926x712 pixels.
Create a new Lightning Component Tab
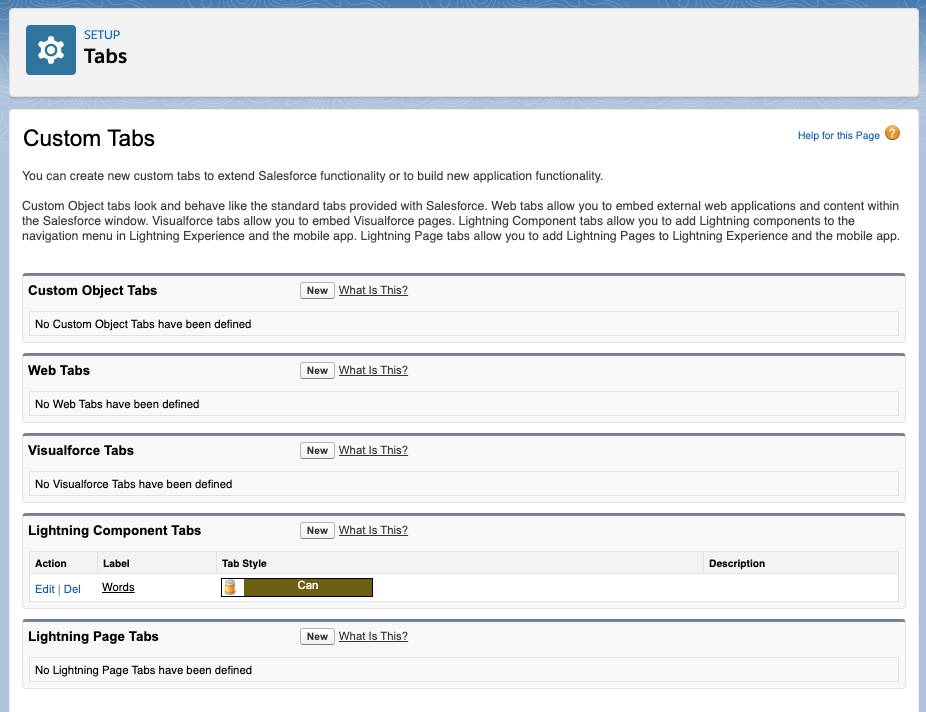(317, 530)
